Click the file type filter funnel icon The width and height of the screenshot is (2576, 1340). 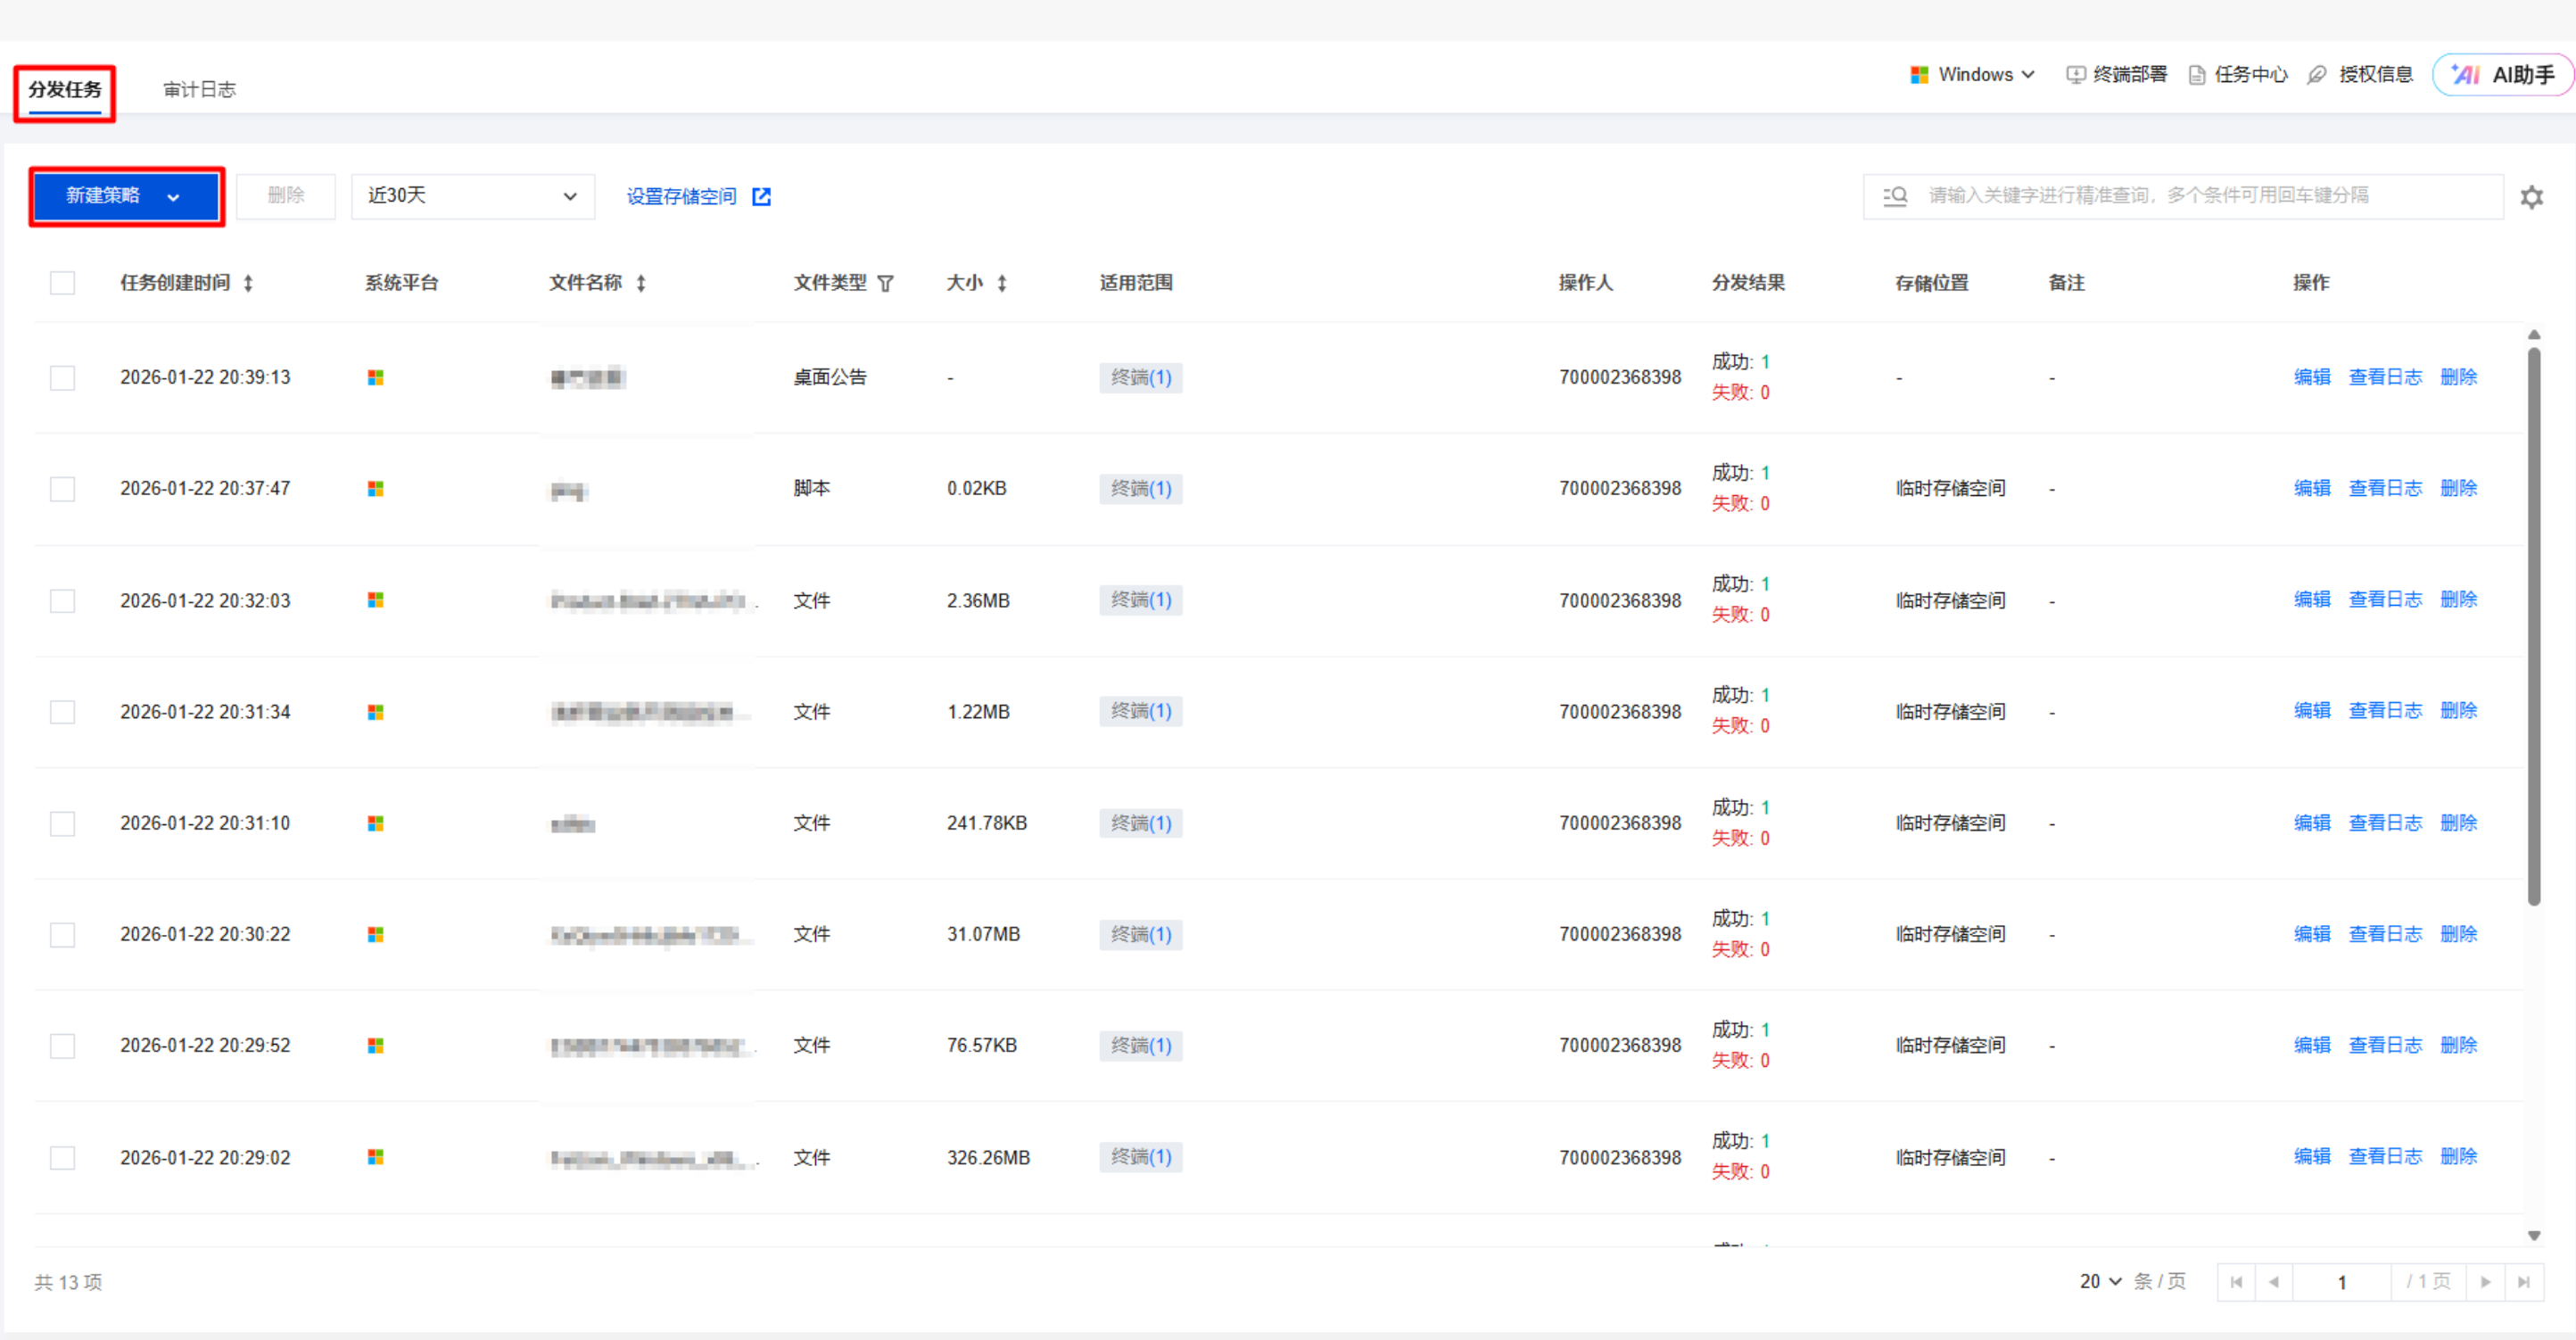coord(885,284)
